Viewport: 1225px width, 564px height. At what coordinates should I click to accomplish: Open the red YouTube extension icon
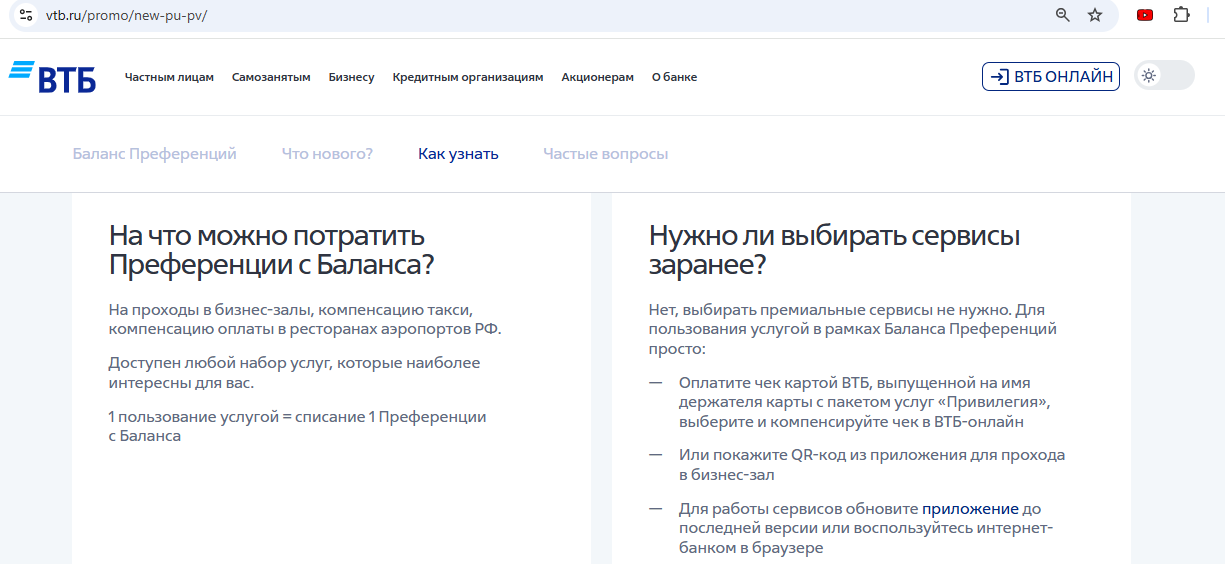(x=1145, y=15)
